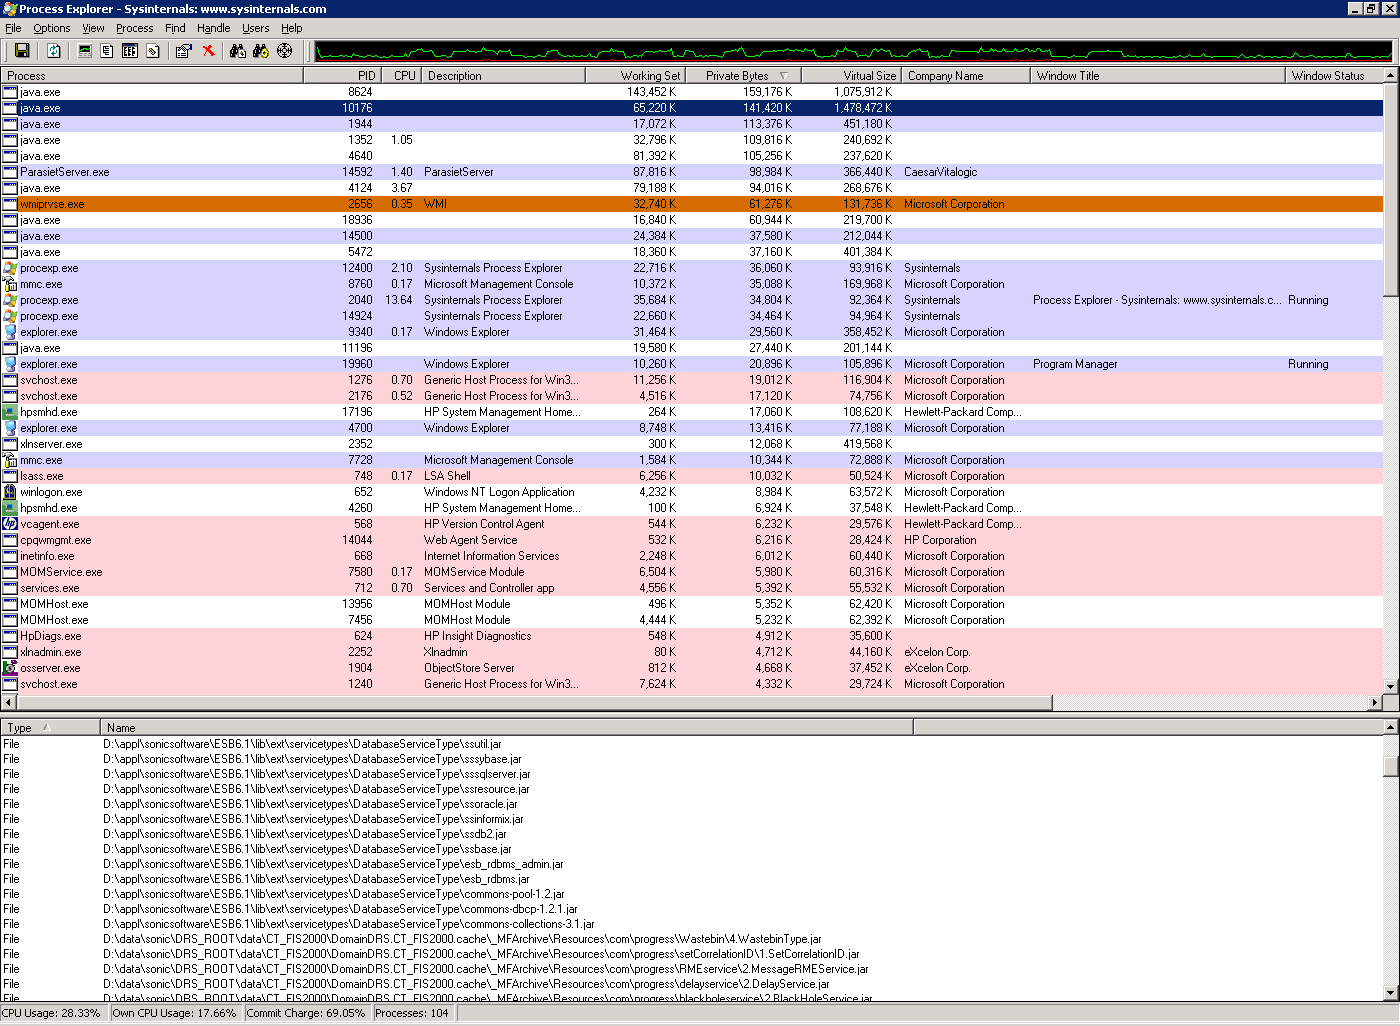This screenshot has height=1026, width=1400.
Task: Click the process list scroll-up arrow
Action: tap(1390, 75)
